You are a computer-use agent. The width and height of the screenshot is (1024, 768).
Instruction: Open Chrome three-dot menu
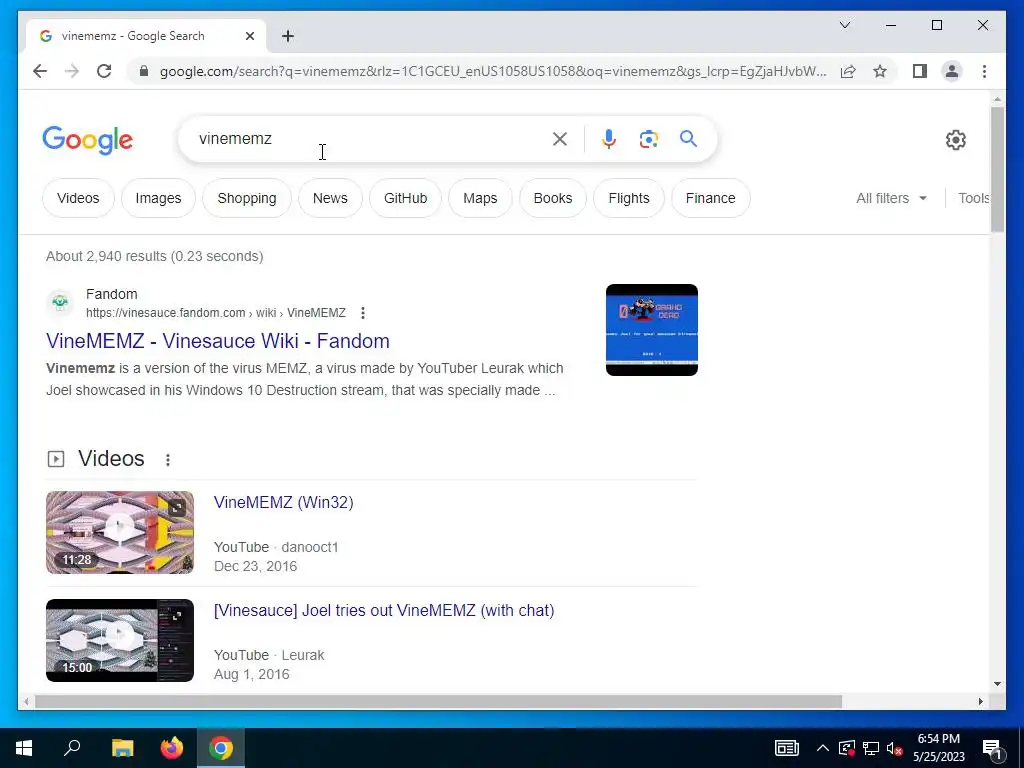click(x=984, y=71)
